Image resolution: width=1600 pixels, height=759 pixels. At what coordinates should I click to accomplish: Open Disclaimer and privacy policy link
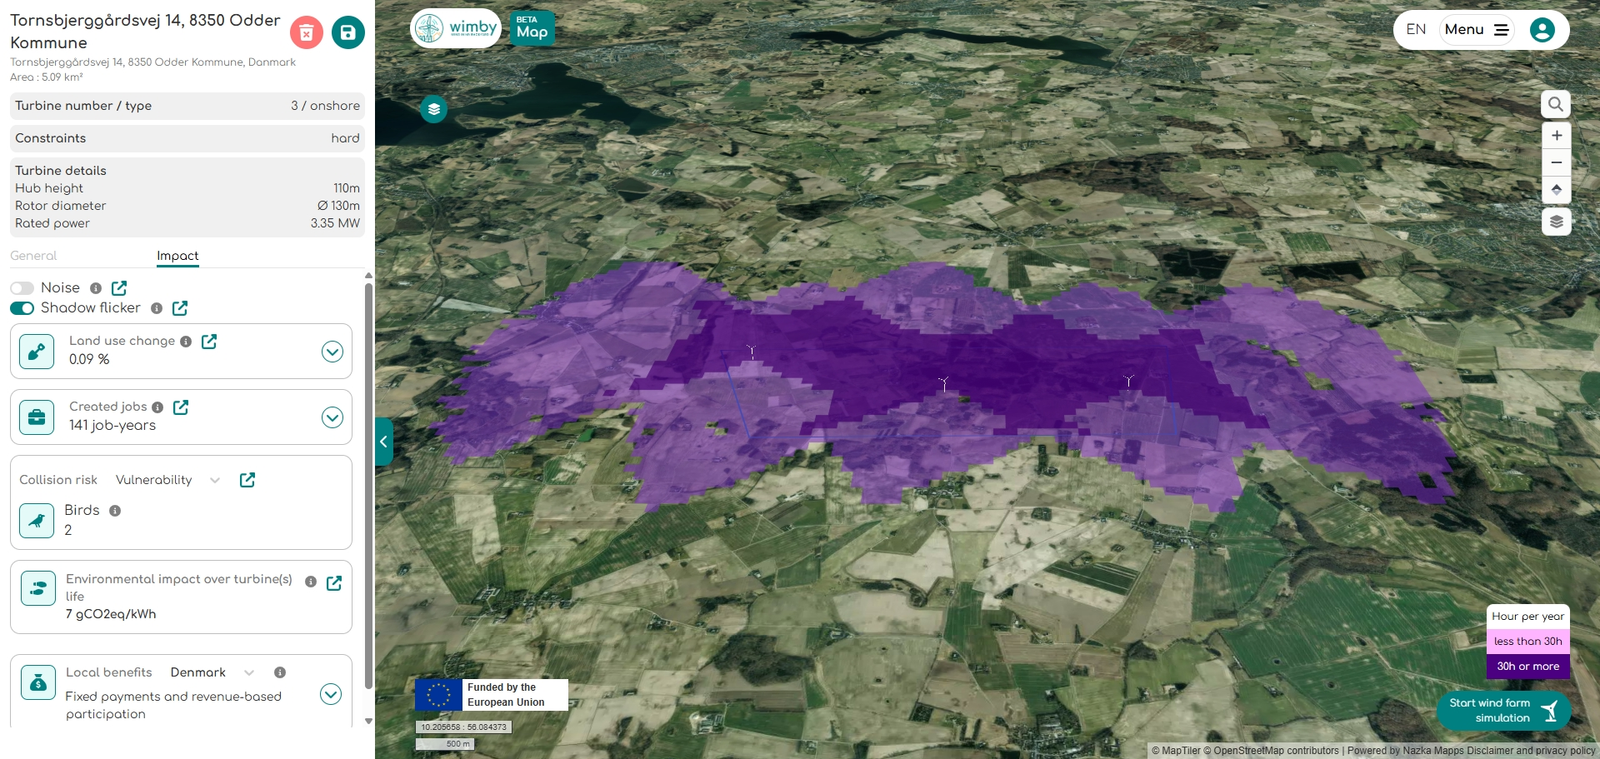[1531, 751]
